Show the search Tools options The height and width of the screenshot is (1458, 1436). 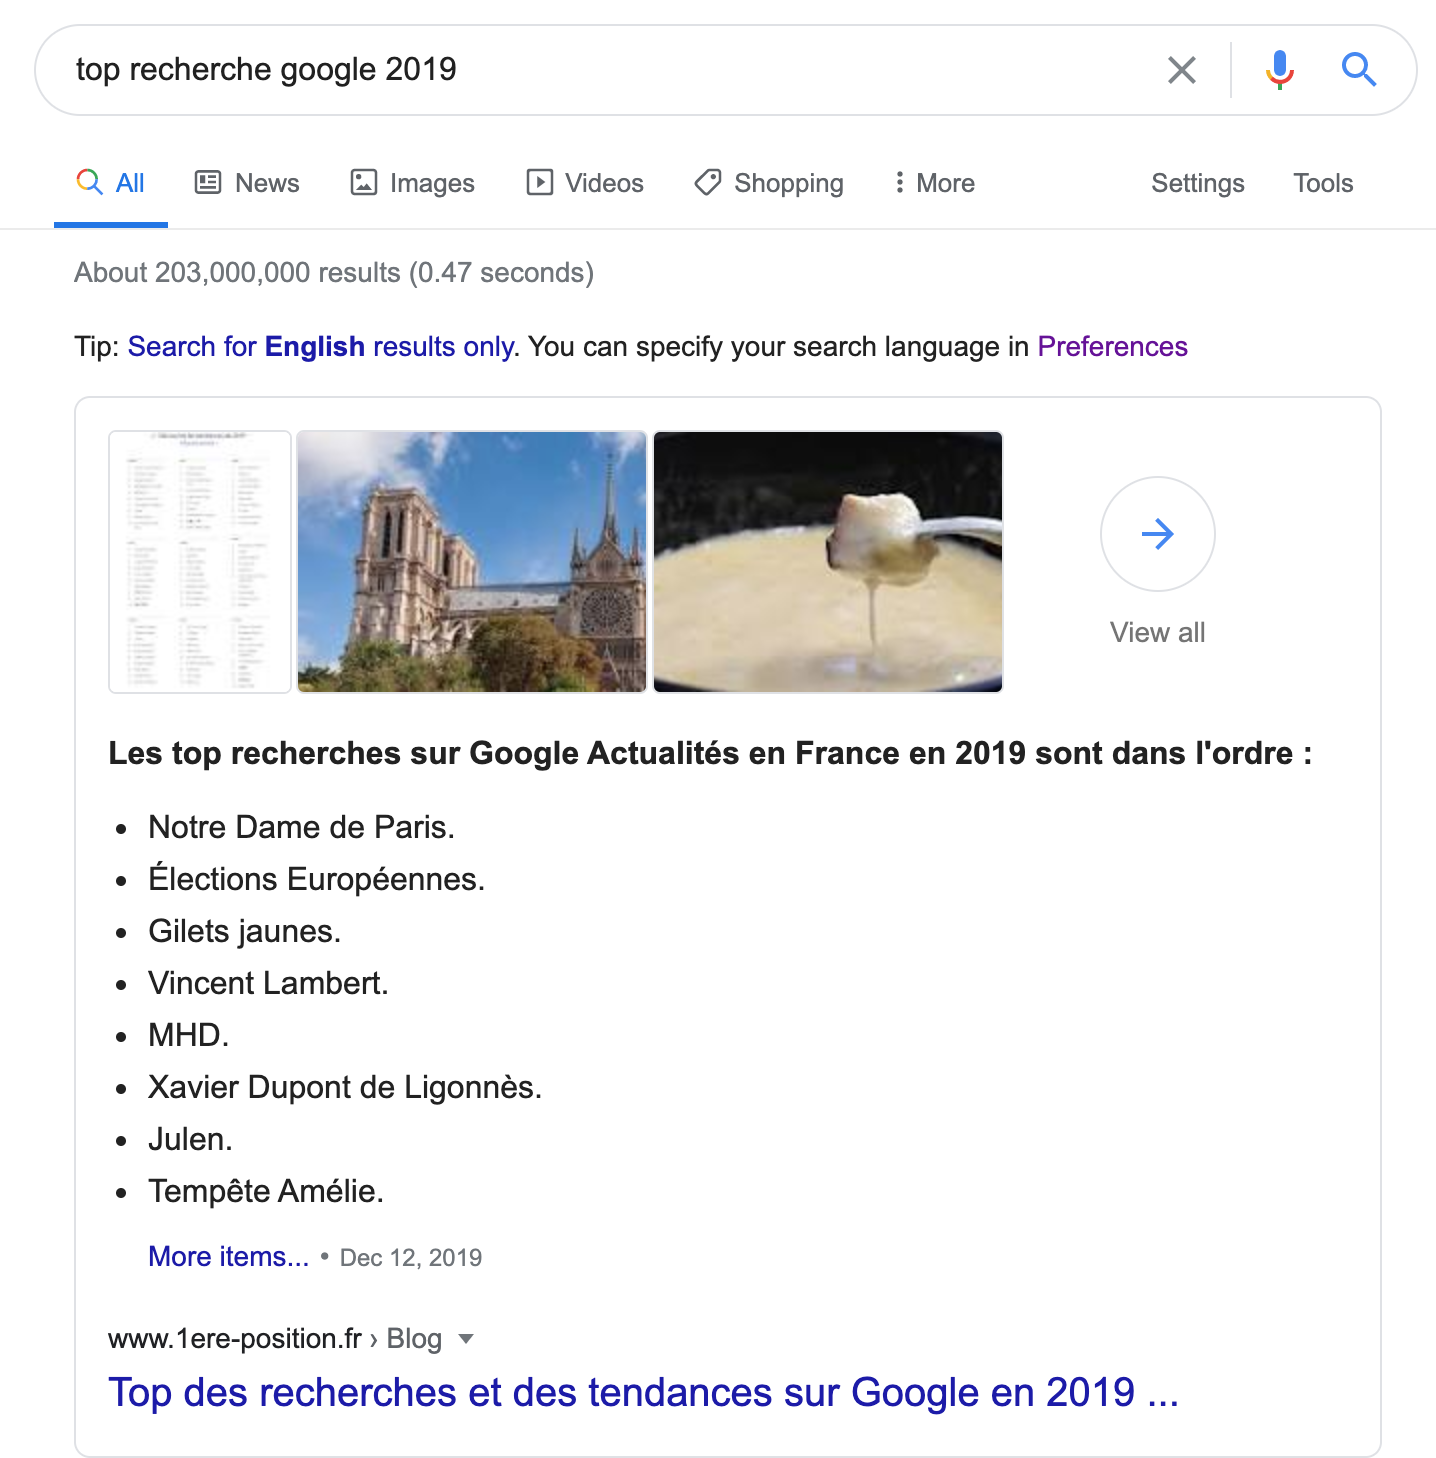(1322, 183)
